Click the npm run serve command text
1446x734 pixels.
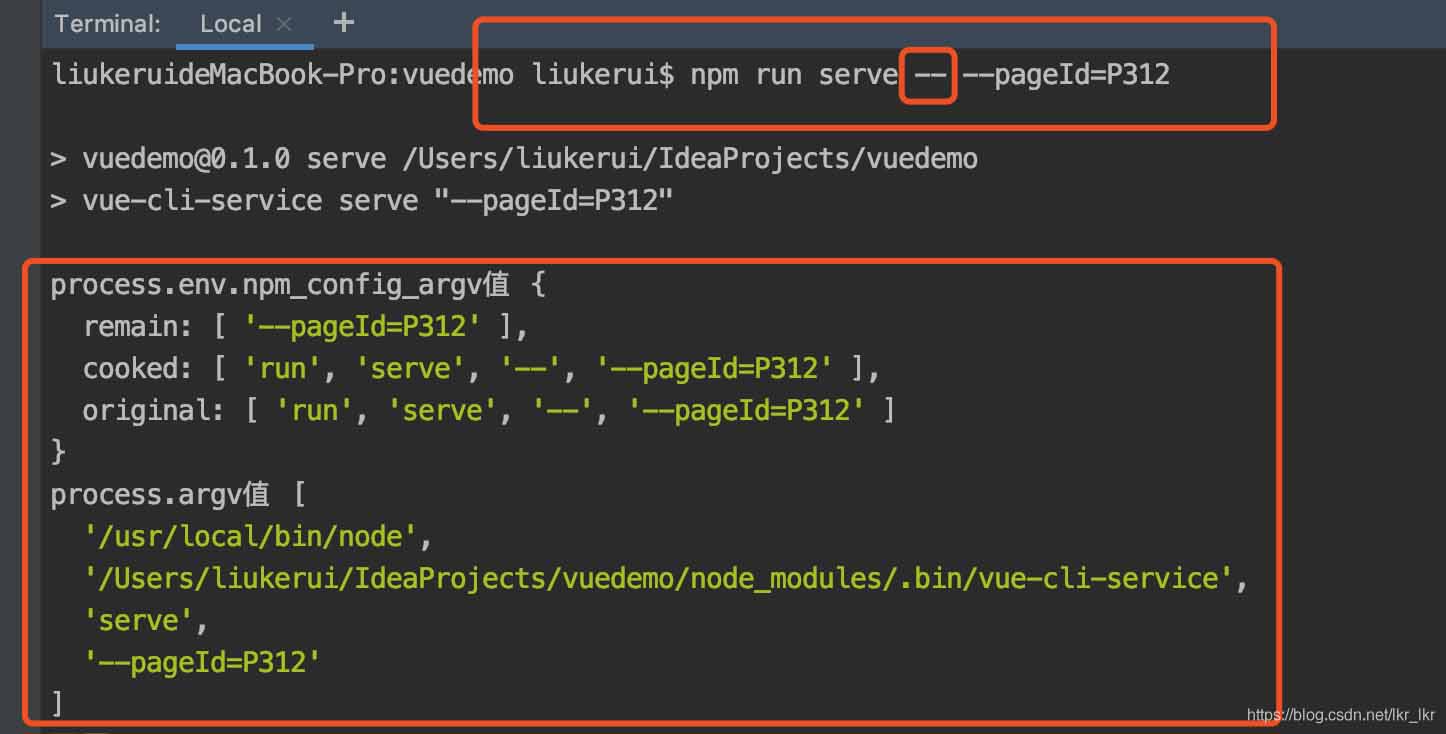pos(793,75)
